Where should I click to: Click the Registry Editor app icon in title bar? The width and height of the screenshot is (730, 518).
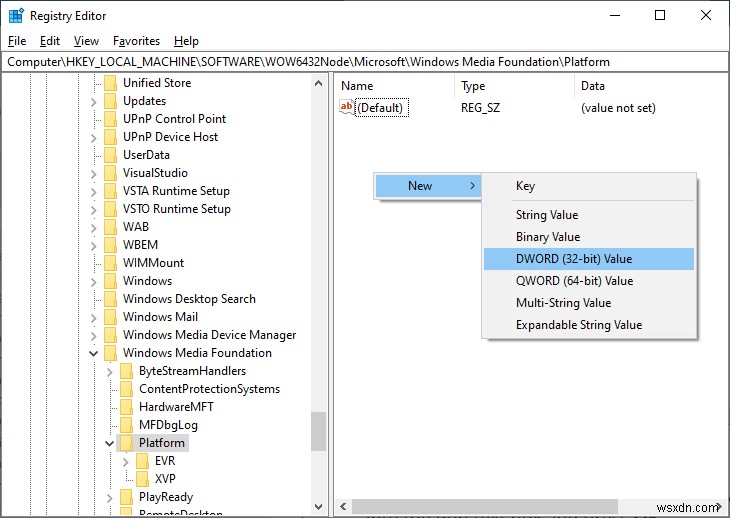pyautogui.click(x=14, y=15)
